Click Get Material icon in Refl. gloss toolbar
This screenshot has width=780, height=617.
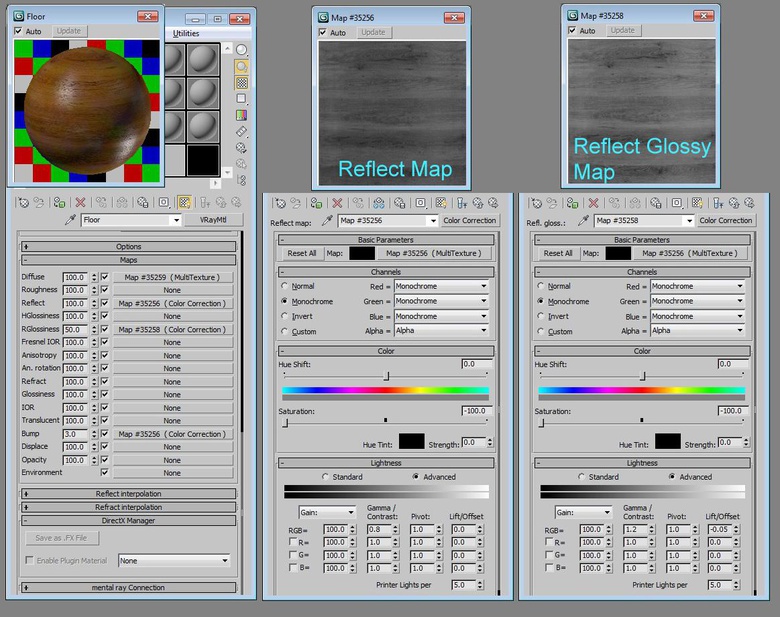point(536,203)
